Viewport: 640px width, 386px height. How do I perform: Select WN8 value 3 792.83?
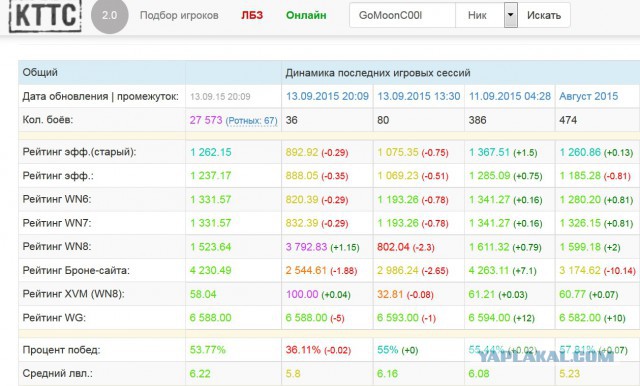tap(306, 247)
